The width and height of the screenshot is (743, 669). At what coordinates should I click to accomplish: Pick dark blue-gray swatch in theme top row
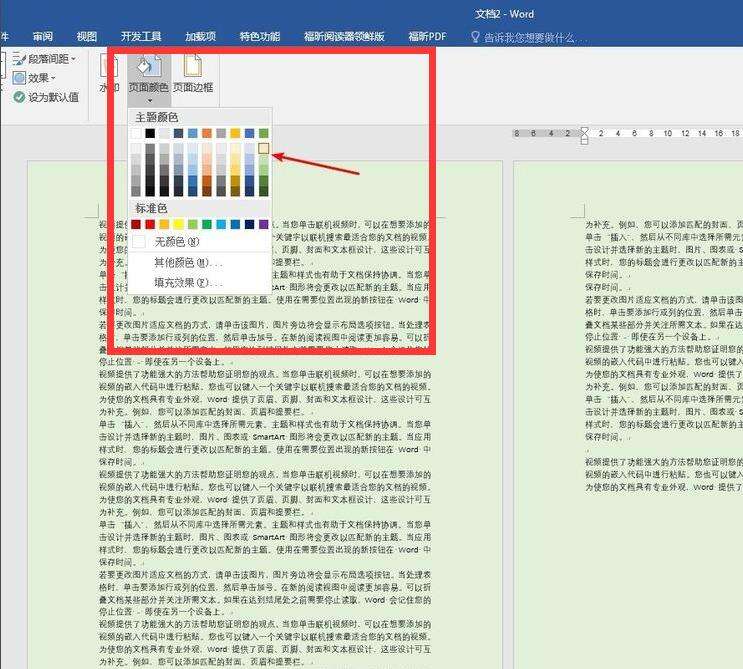179,134
